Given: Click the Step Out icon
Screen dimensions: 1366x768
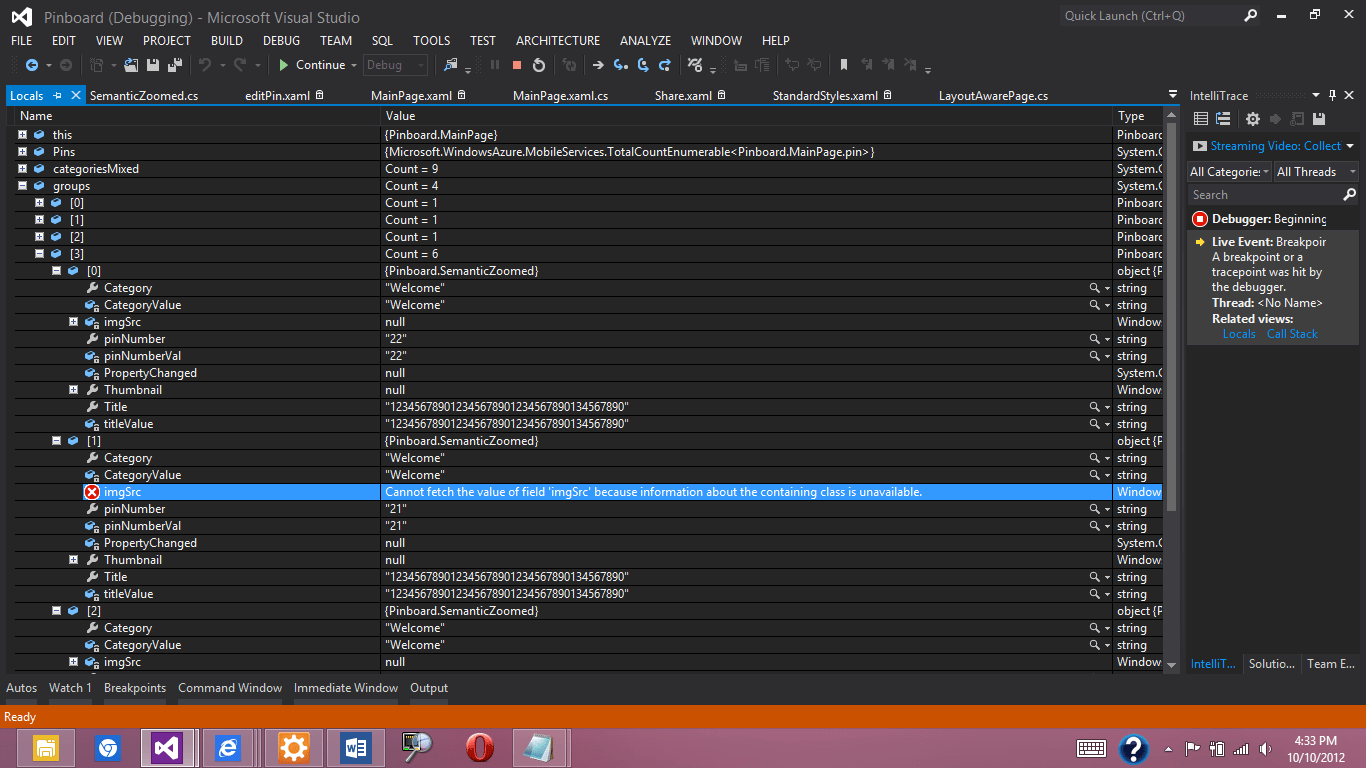Looking at the screenshot, I should 665,65.
